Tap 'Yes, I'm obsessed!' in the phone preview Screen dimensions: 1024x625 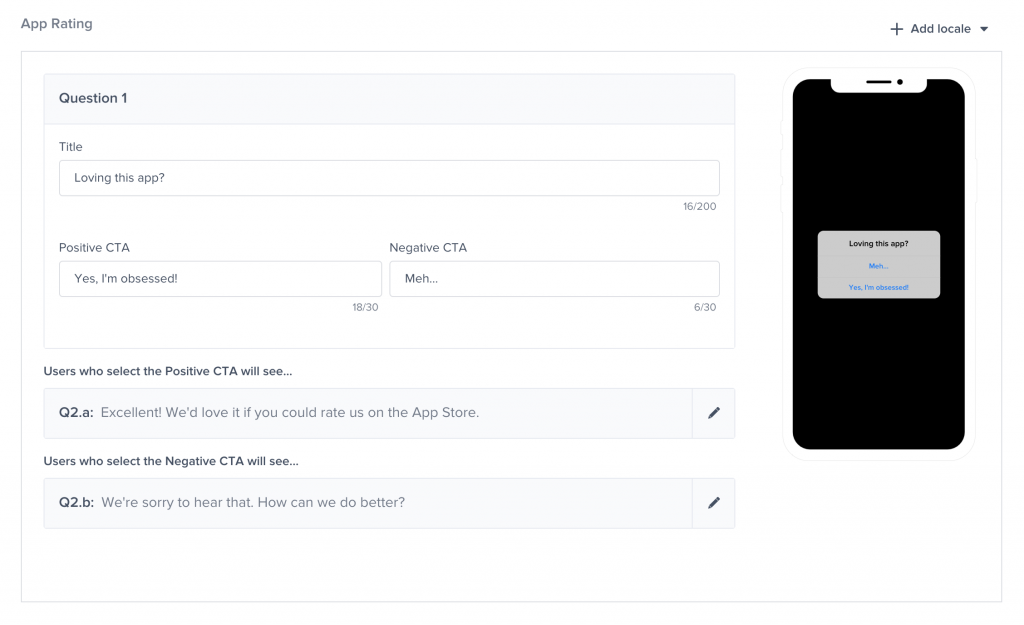click(878, 287)
